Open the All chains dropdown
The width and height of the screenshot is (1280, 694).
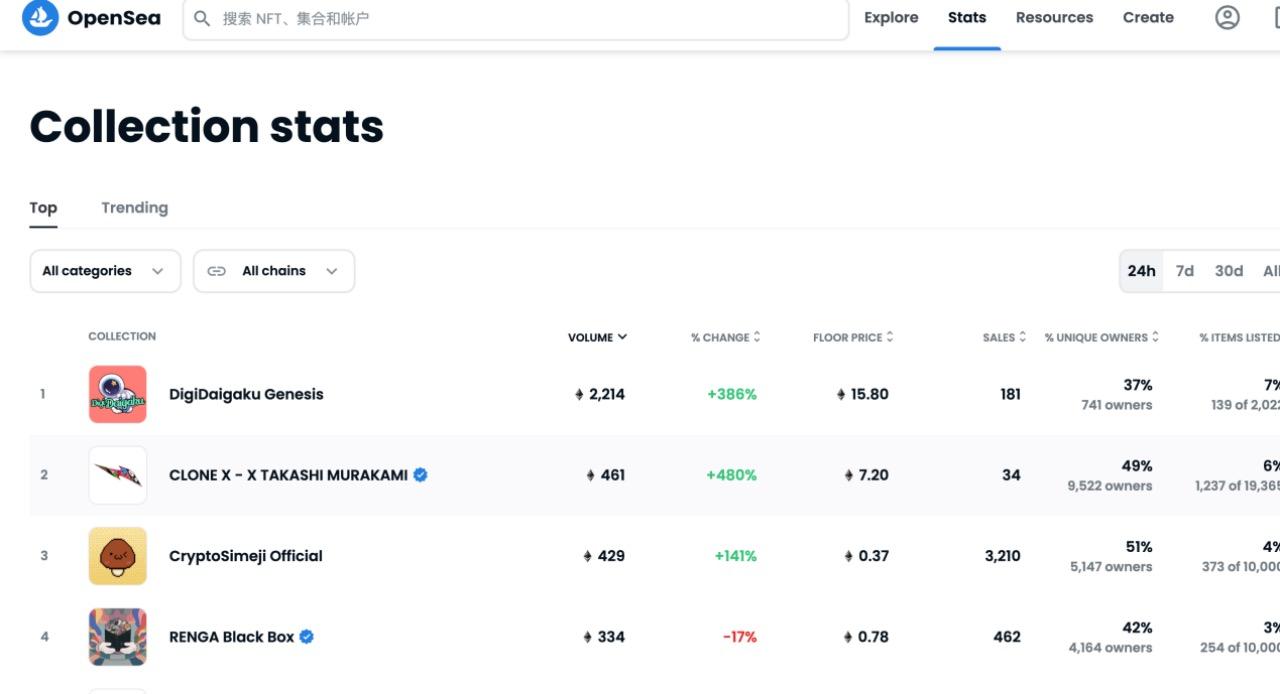tap(274, 271)
